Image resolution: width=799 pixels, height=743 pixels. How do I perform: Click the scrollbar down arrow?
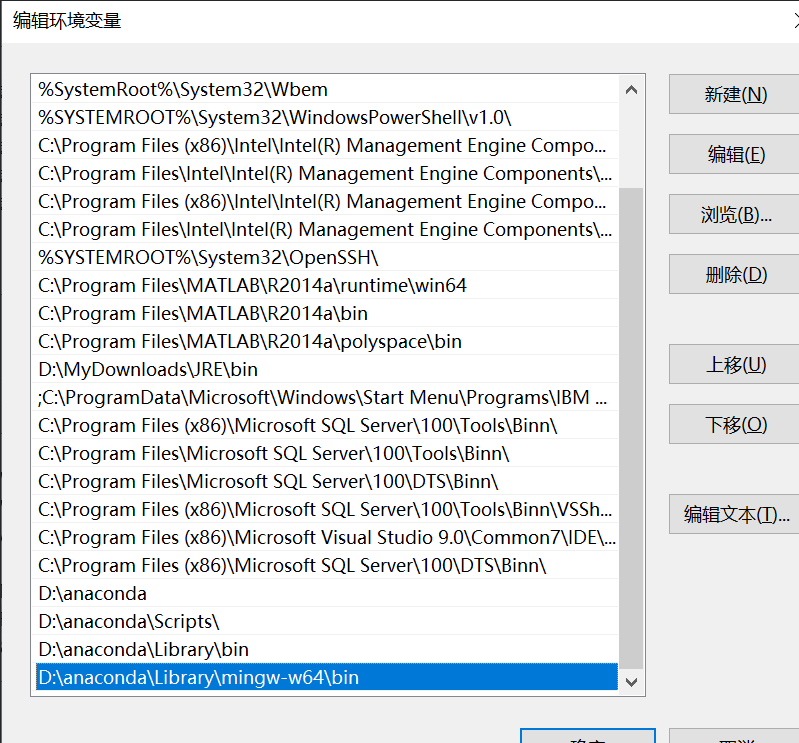point(631,681)
